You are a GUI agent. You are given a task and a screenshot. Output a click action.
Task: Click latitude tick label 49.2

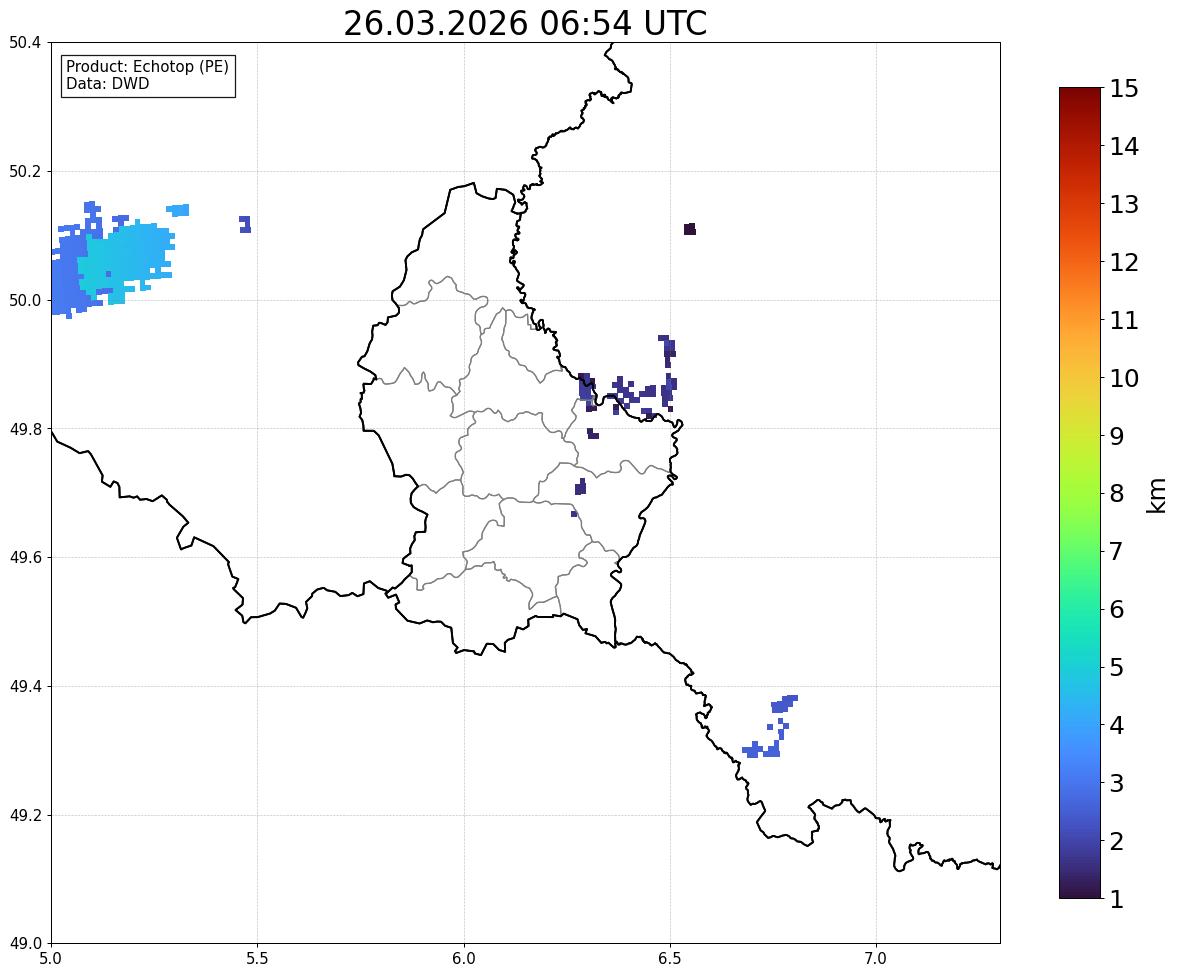25,815
